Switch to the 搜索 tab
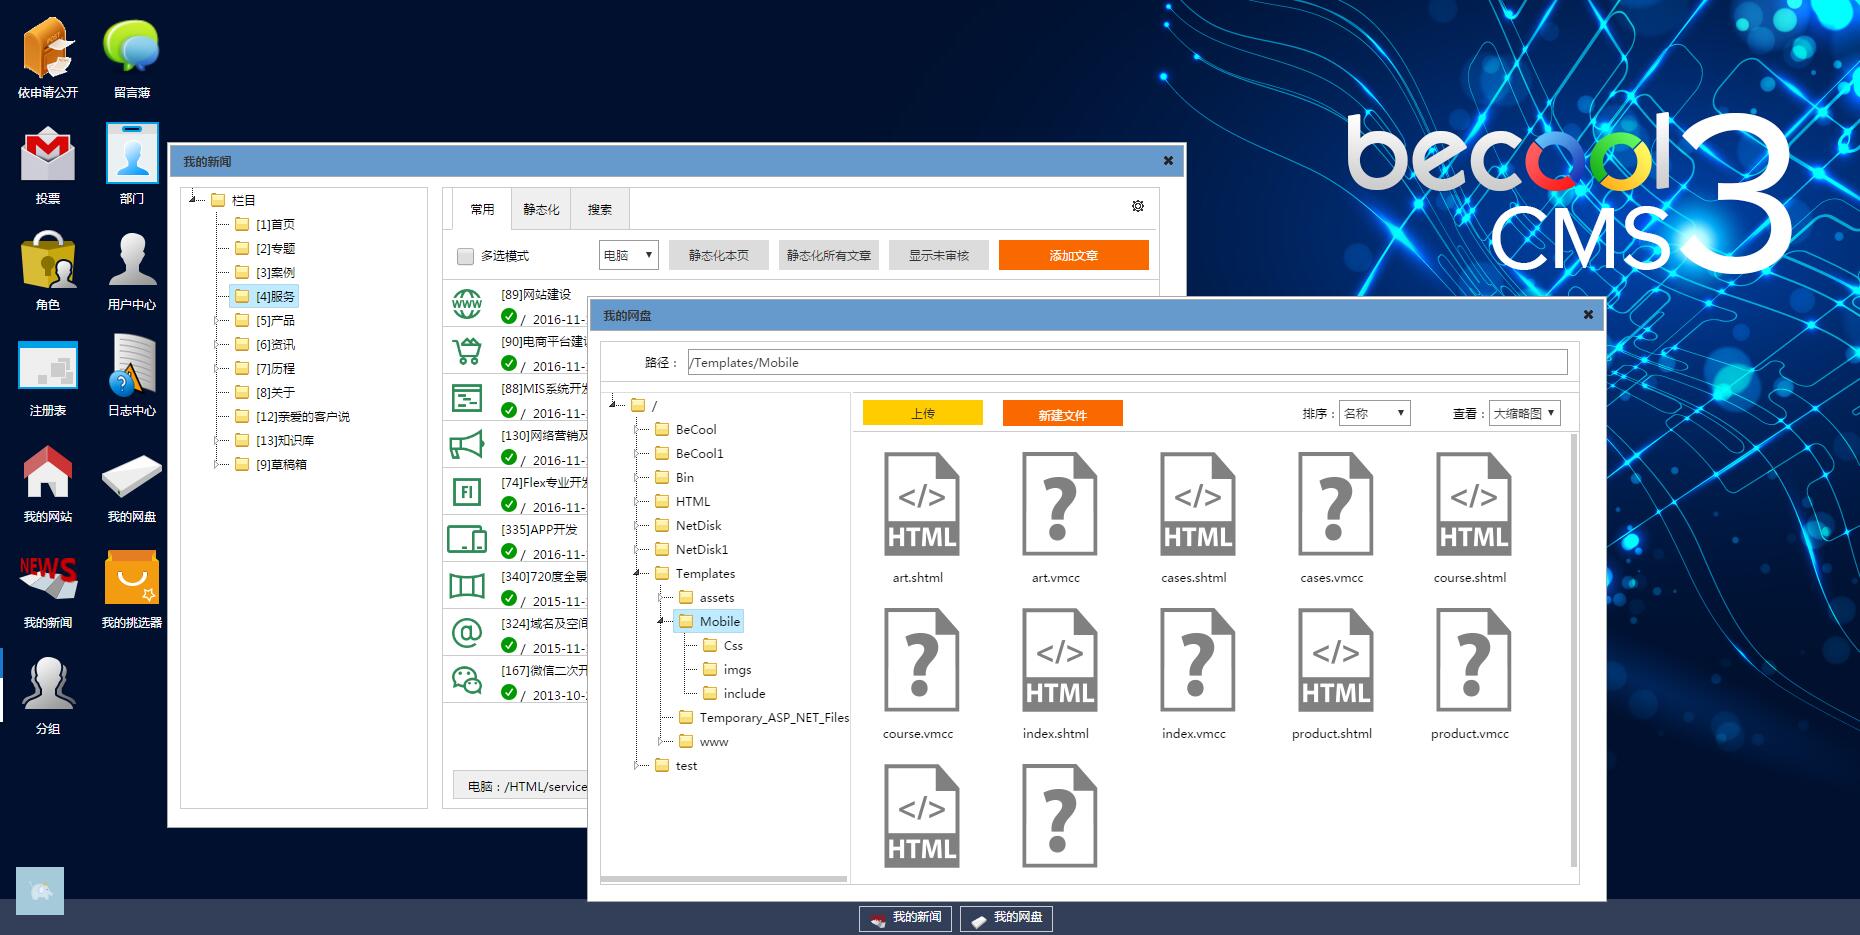The width and height of the screenshot is (1860, 935). (599, 209)
